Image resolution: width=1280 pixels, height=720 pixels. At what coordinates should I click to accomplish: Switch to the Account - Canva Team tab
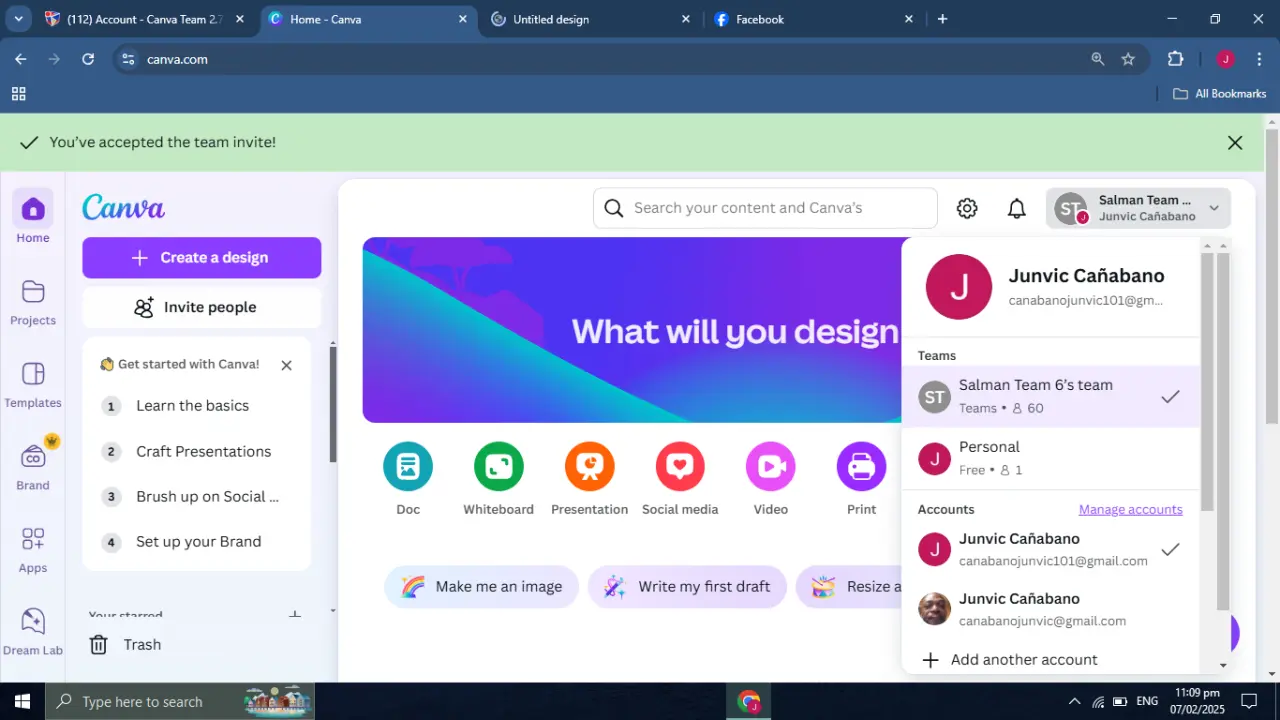[x=146, y=19]
